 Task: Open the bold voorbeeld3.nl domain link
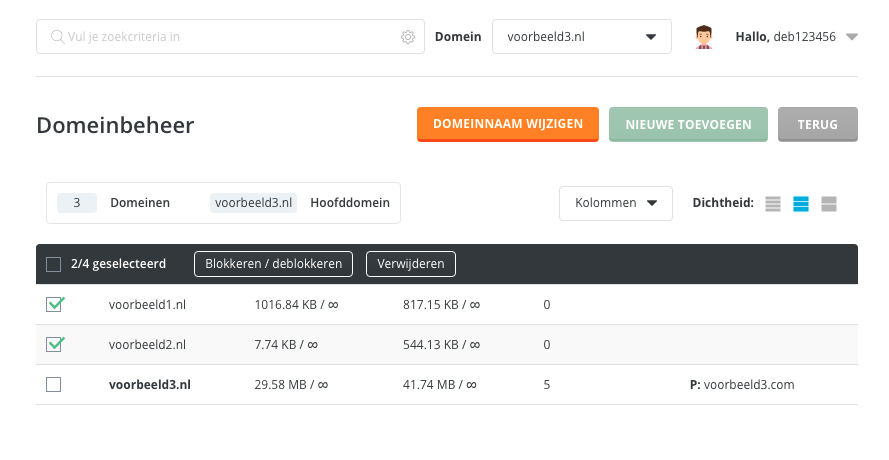(150, 385)
